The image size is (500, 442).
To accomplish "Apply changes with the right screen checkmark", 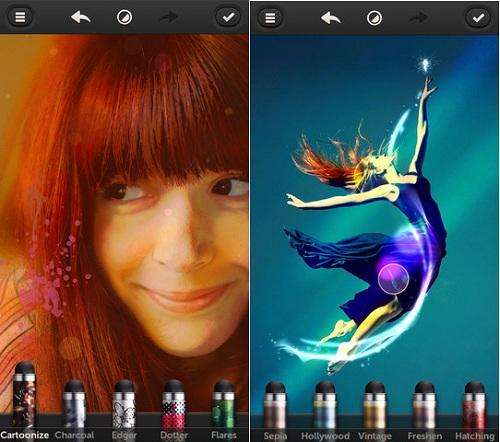I will click(x=478, y=18).
